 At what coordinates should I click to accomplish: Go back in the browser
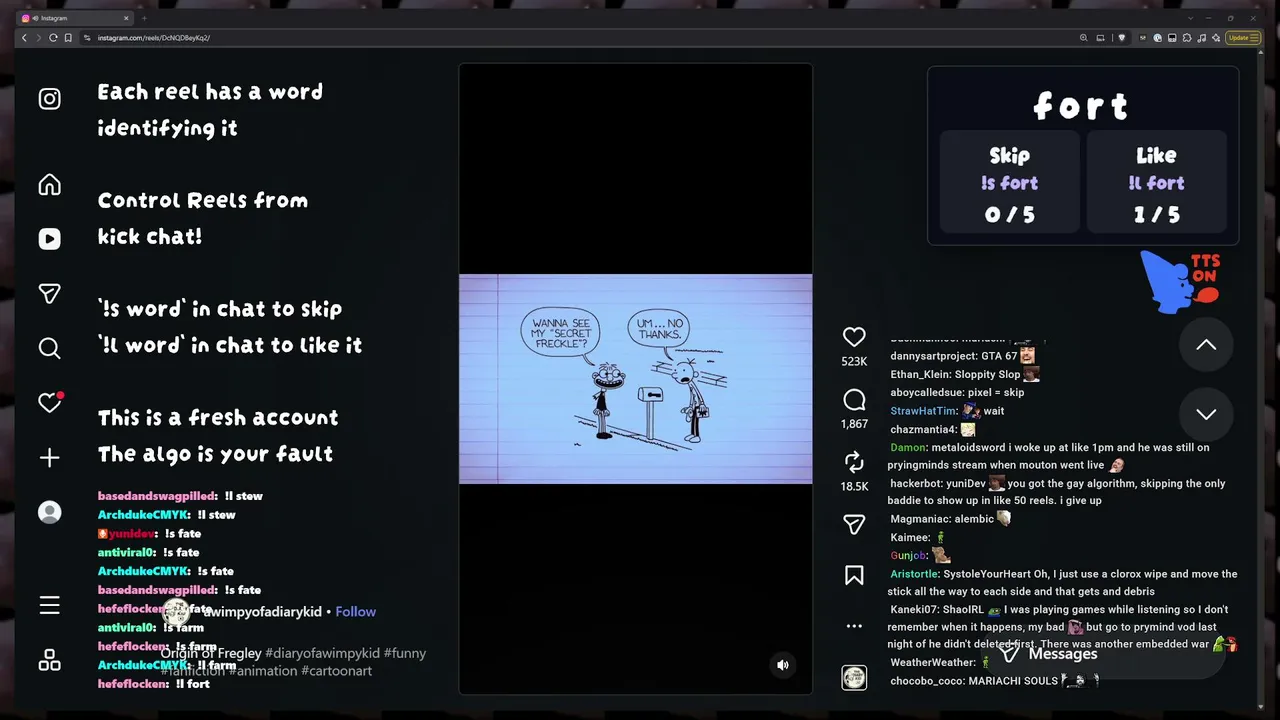25,38
